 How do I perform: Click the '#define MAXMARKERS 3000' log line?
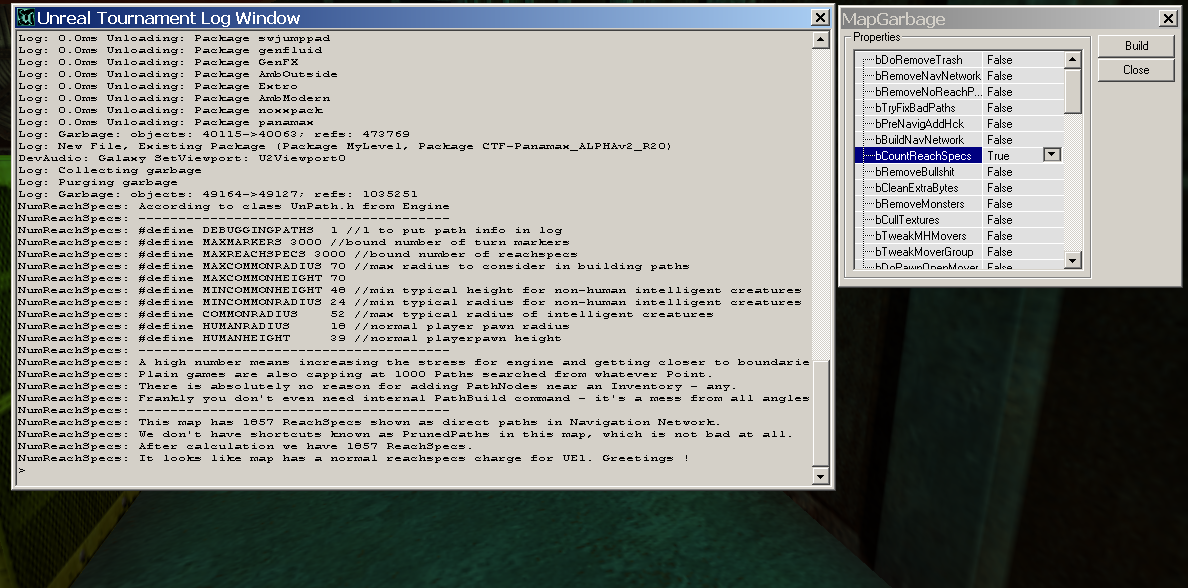[x=293, y=242]
